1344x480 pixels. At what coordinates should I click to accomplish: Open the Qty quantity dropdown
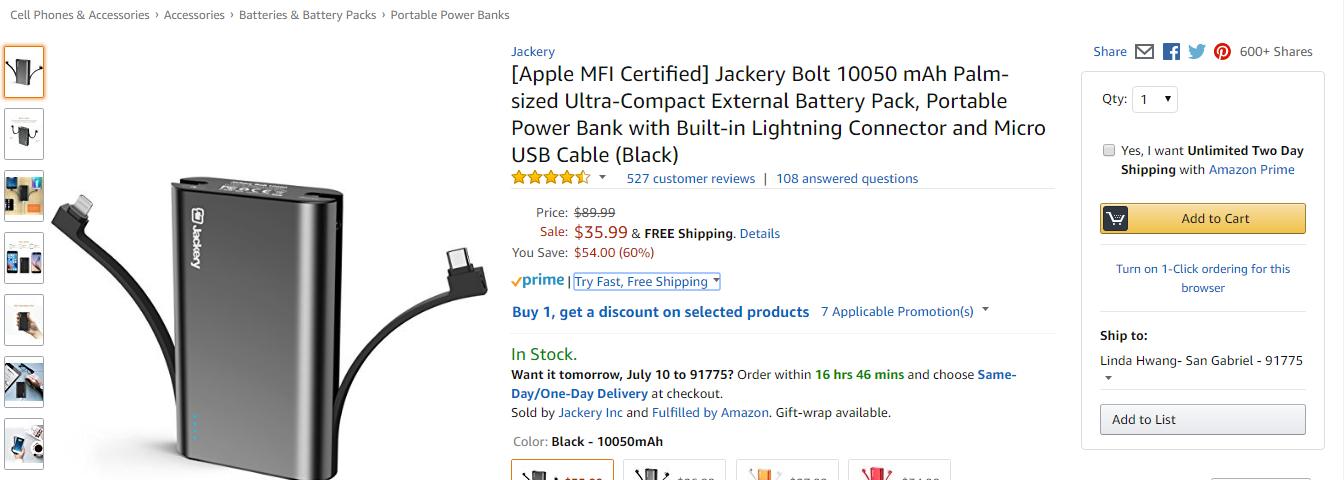click(x=1154, y=99)
